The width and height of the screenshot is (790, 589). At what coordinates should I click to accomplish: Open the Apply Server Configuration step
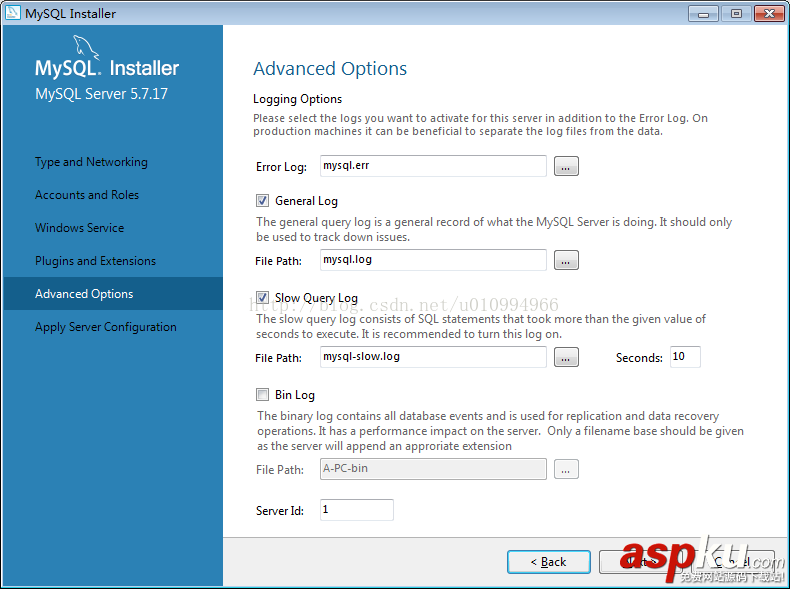pyautogui.click(x=106, y=327)
